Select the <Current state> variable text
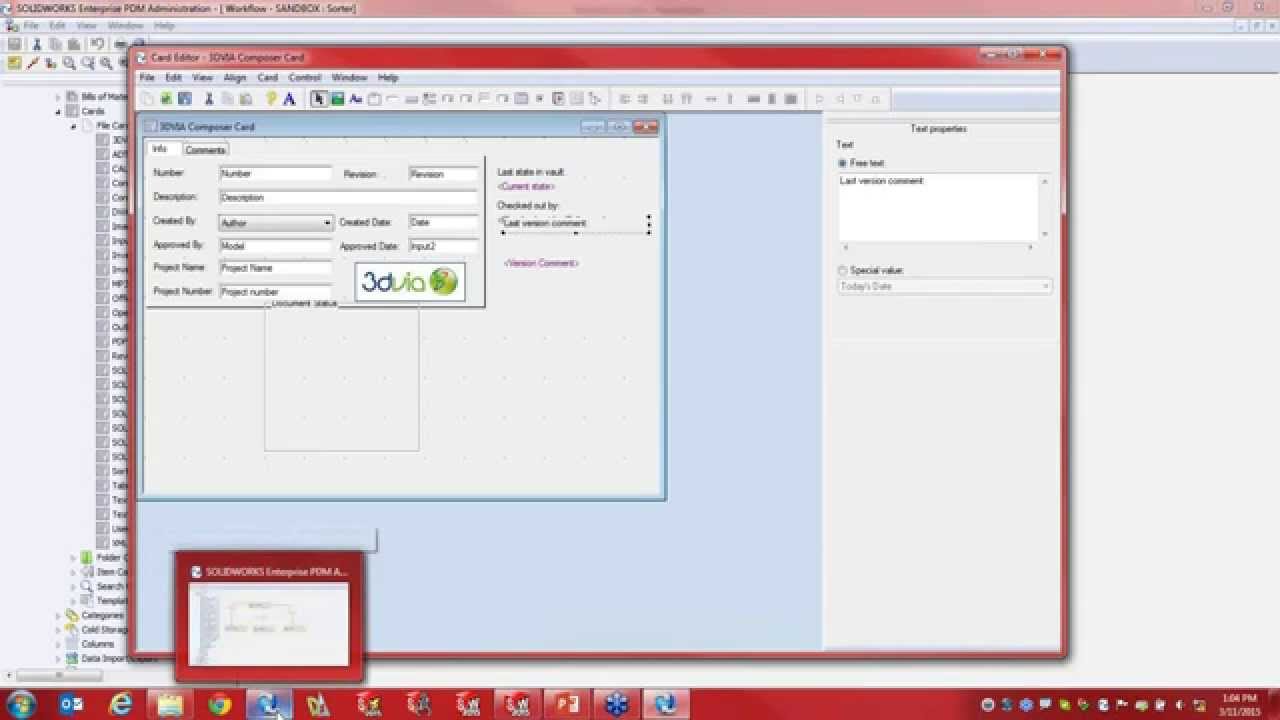This screenshot has width=1280, height=720. (526, 186)
